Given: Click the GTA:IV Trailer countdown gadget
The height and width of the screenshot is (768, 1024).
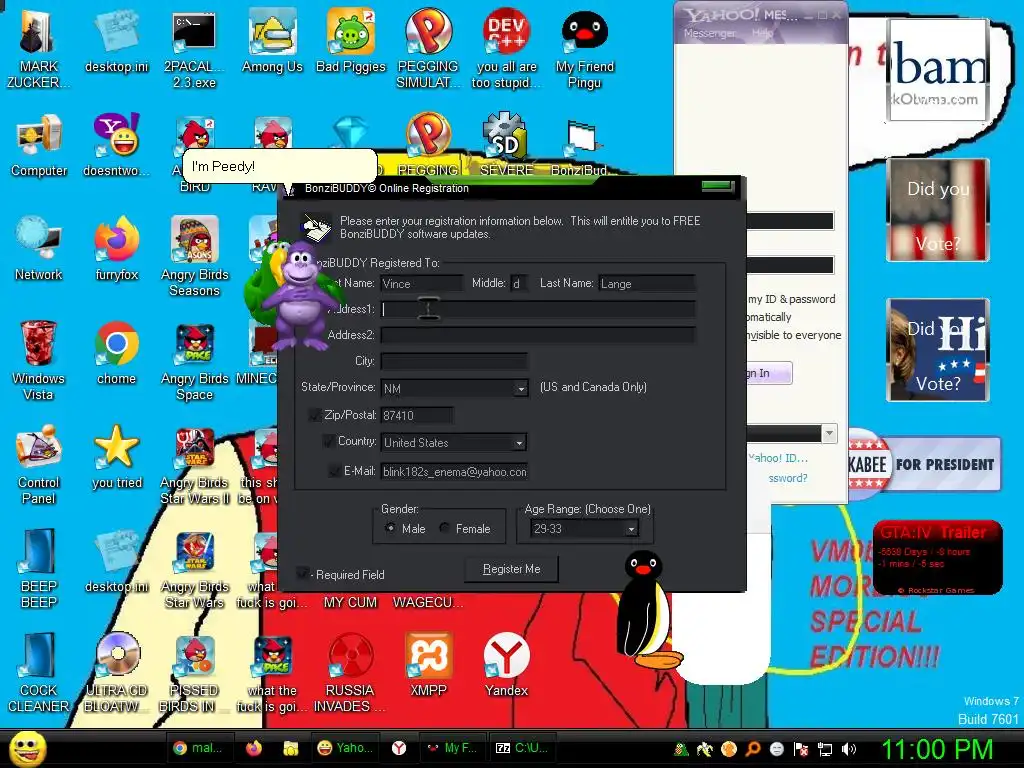Looking at the screenshot, I should click(937, 557).
